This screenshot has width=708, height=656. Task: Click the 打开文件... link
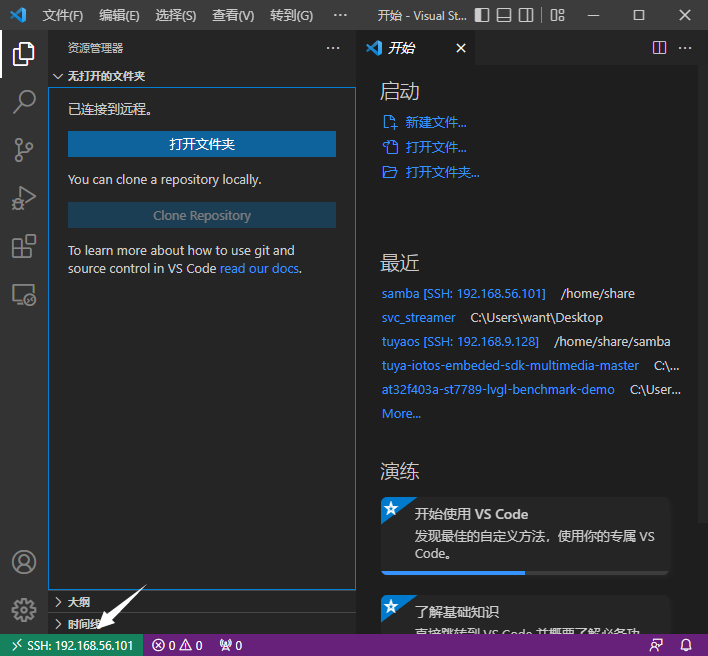(x=436, y=147)
